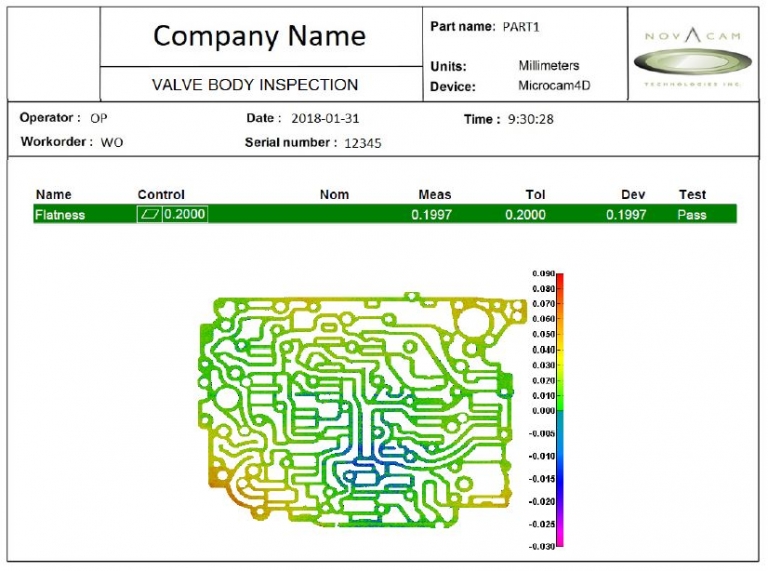This screenshot has width=768, height=571.
Task: Click the Meas column header
Action: (x=435, y=194)
